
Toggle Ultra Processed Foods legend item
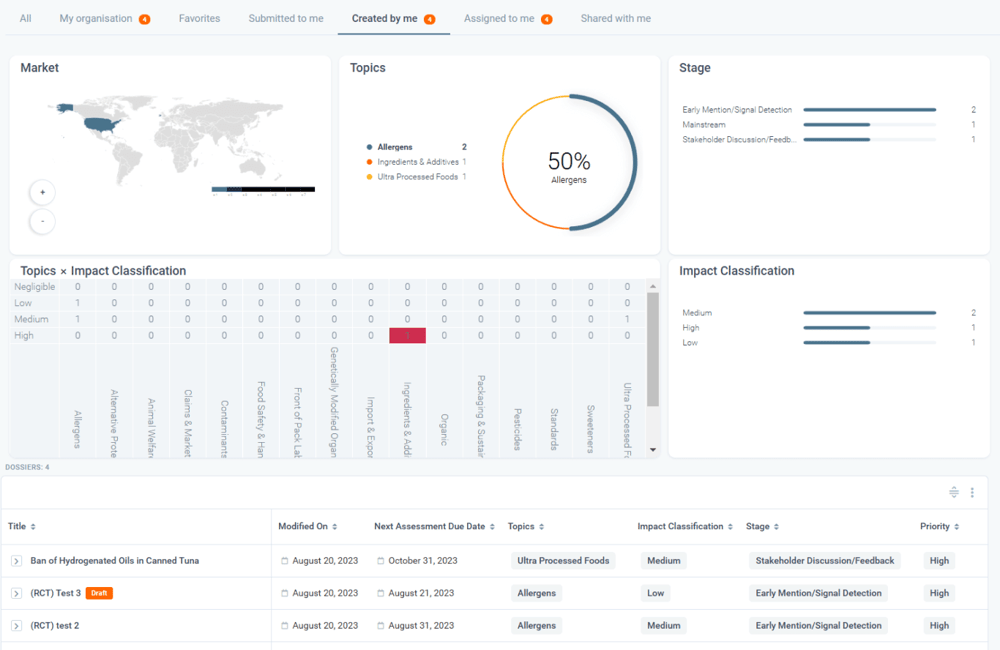pyautogui.click(x=417, y=177)
